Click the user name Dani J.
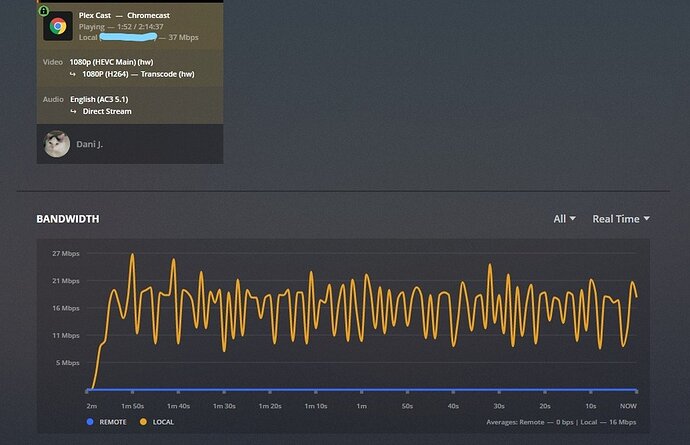Screen dimensions: 690x445 90,144
